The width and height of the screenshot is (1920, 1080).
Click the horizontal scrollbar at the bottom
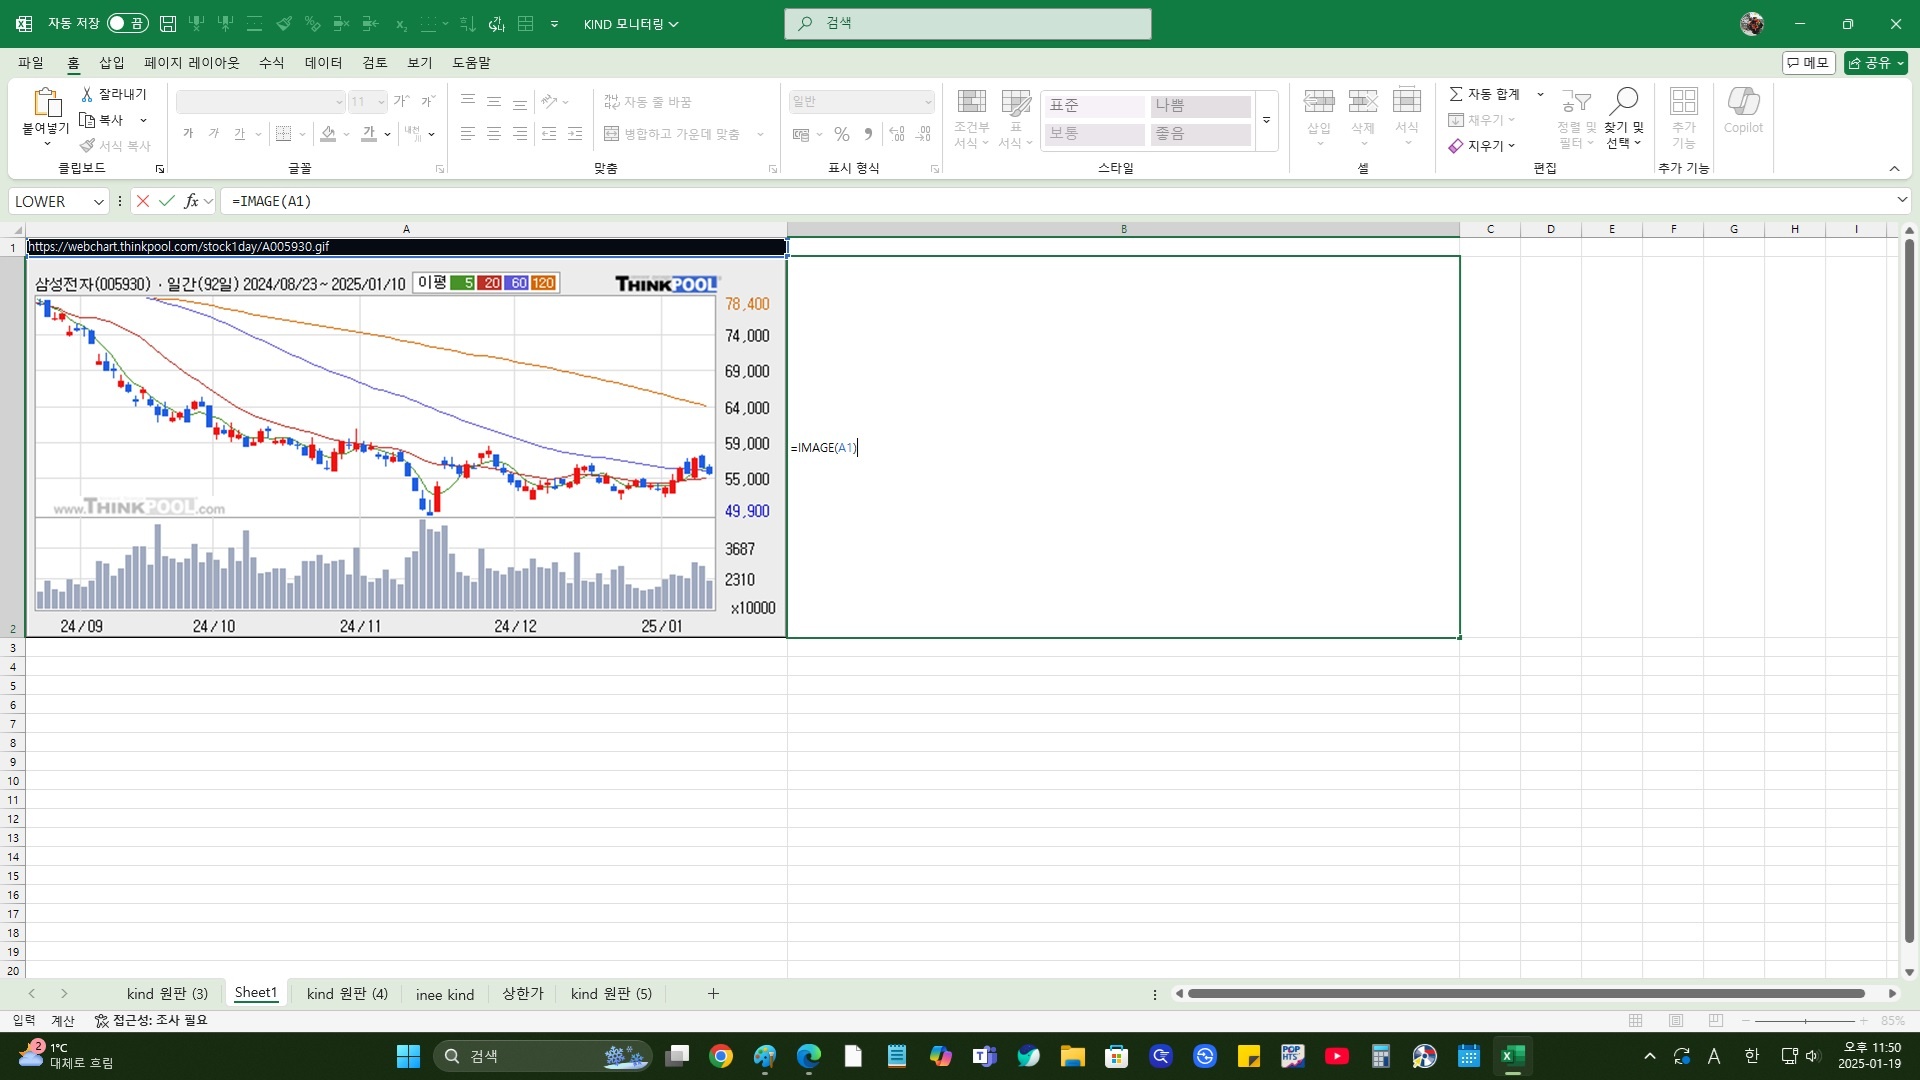[1526, 994]
